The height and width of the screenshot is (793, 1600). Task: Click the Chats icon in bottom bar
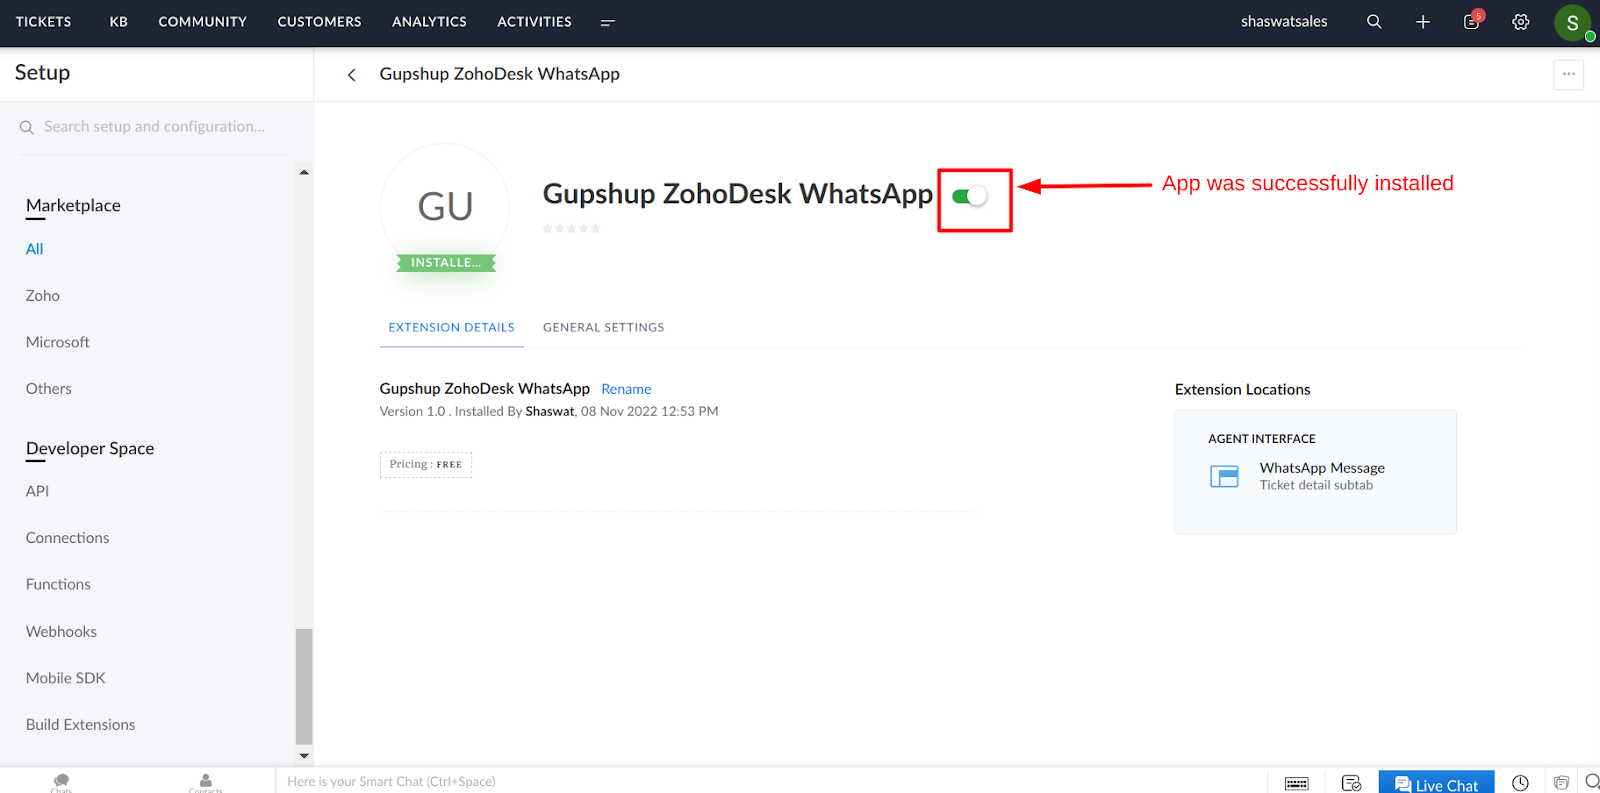click(61, 781)
